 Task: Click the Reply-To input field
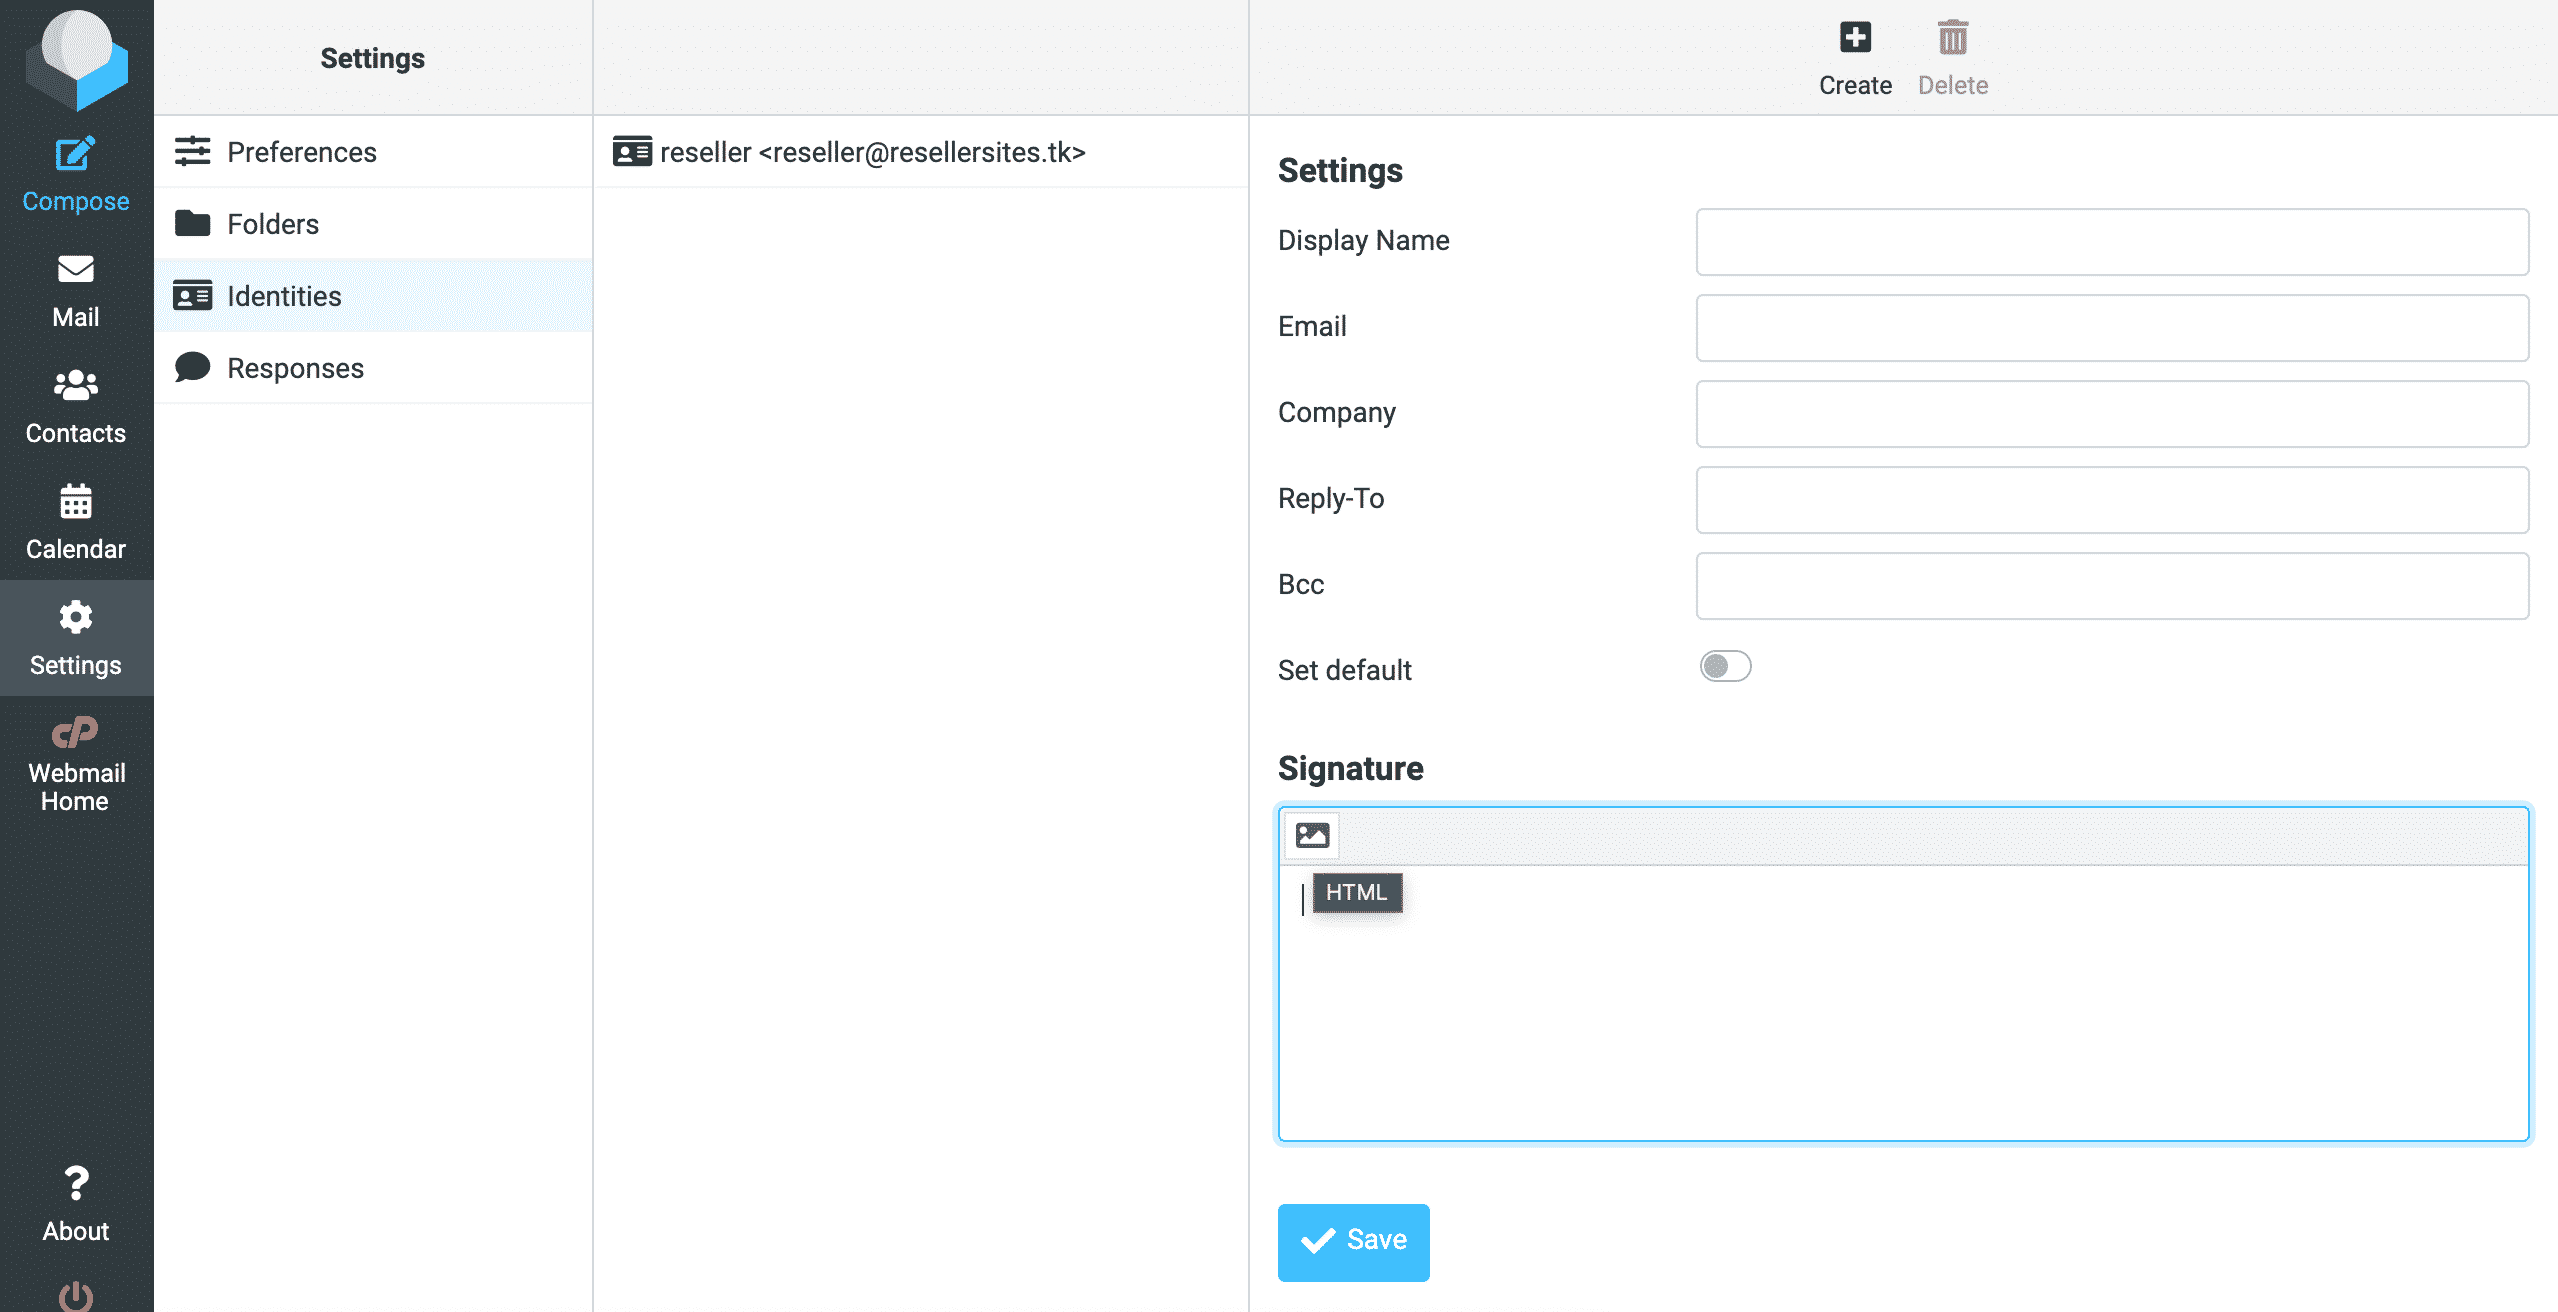click(x=2112, y=500)
